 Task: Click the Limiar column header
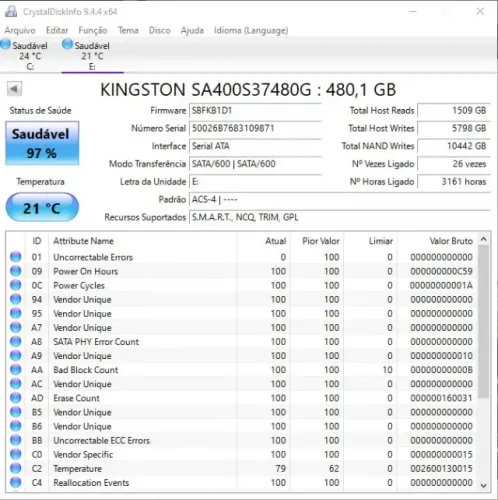[x=370, y=241]
